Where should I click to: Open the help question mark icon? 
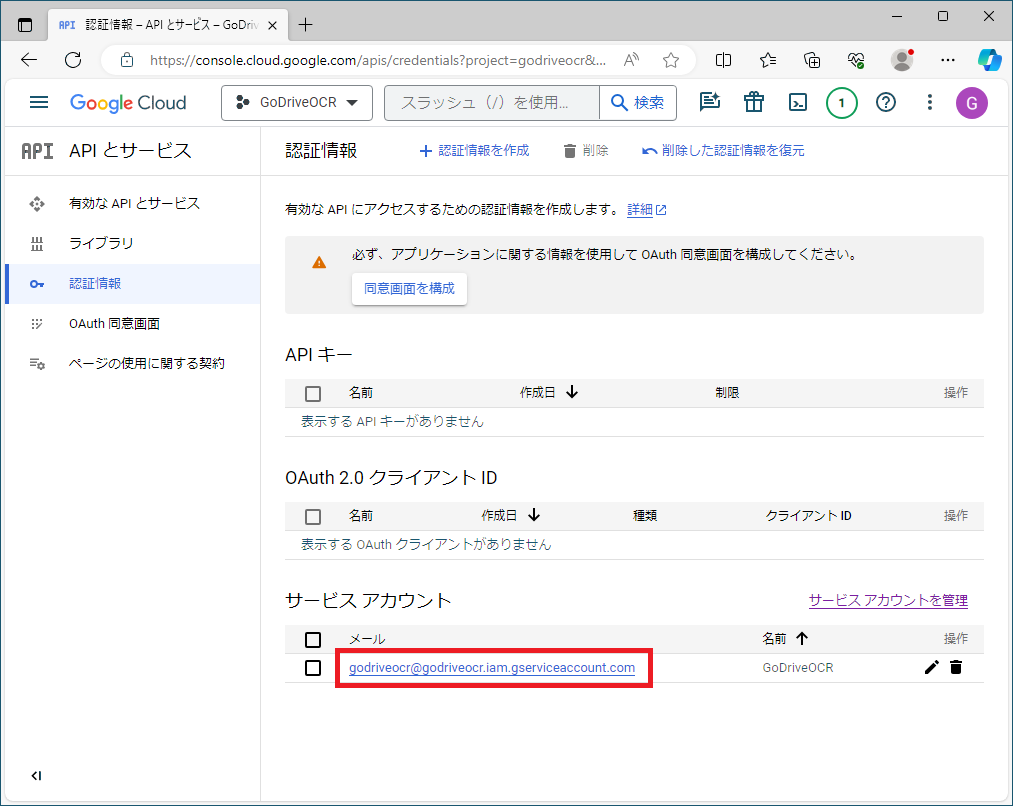tap(886, 102)
